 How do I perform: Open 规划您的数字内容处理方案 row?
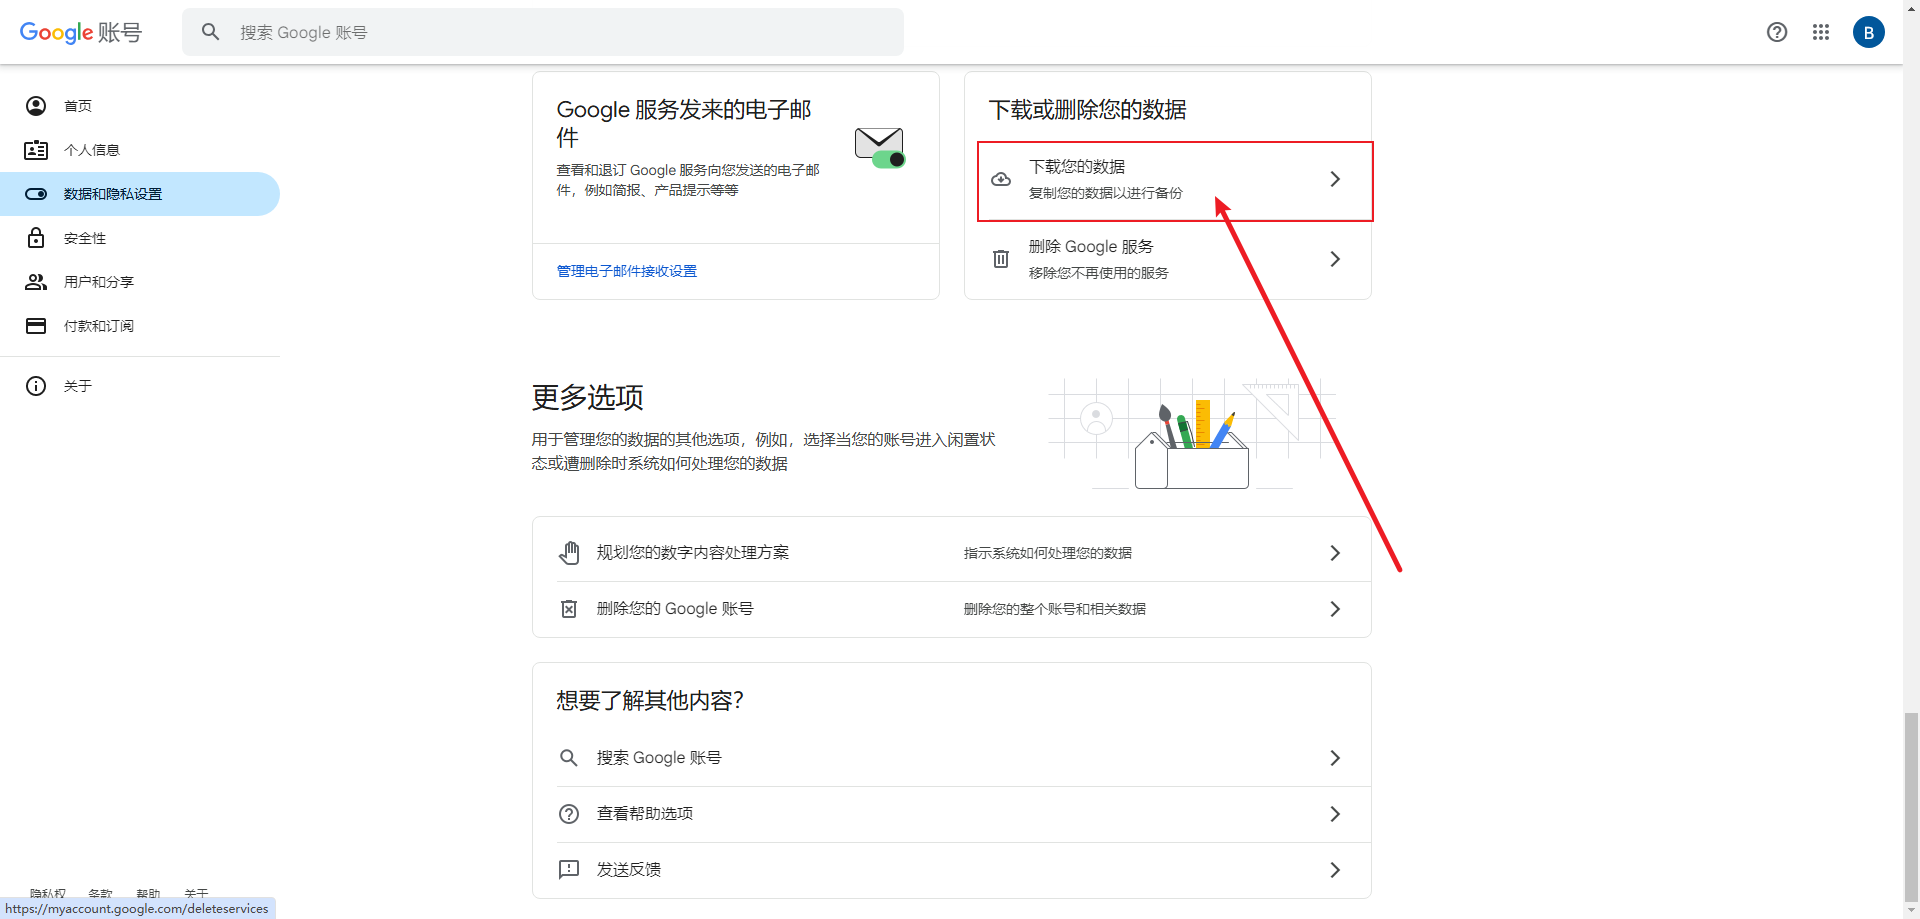click(x=952, y=553)
